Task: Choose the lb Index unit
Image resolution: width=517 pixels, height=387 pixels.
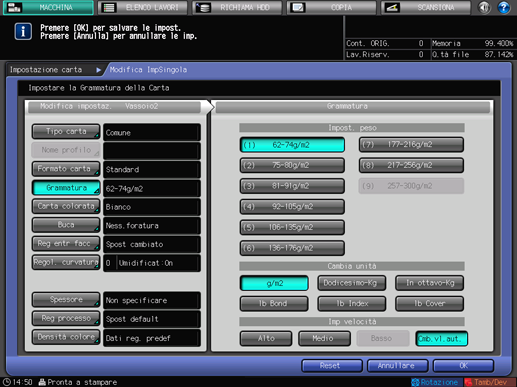Action: pyautogui.click(x=352, y=304)
